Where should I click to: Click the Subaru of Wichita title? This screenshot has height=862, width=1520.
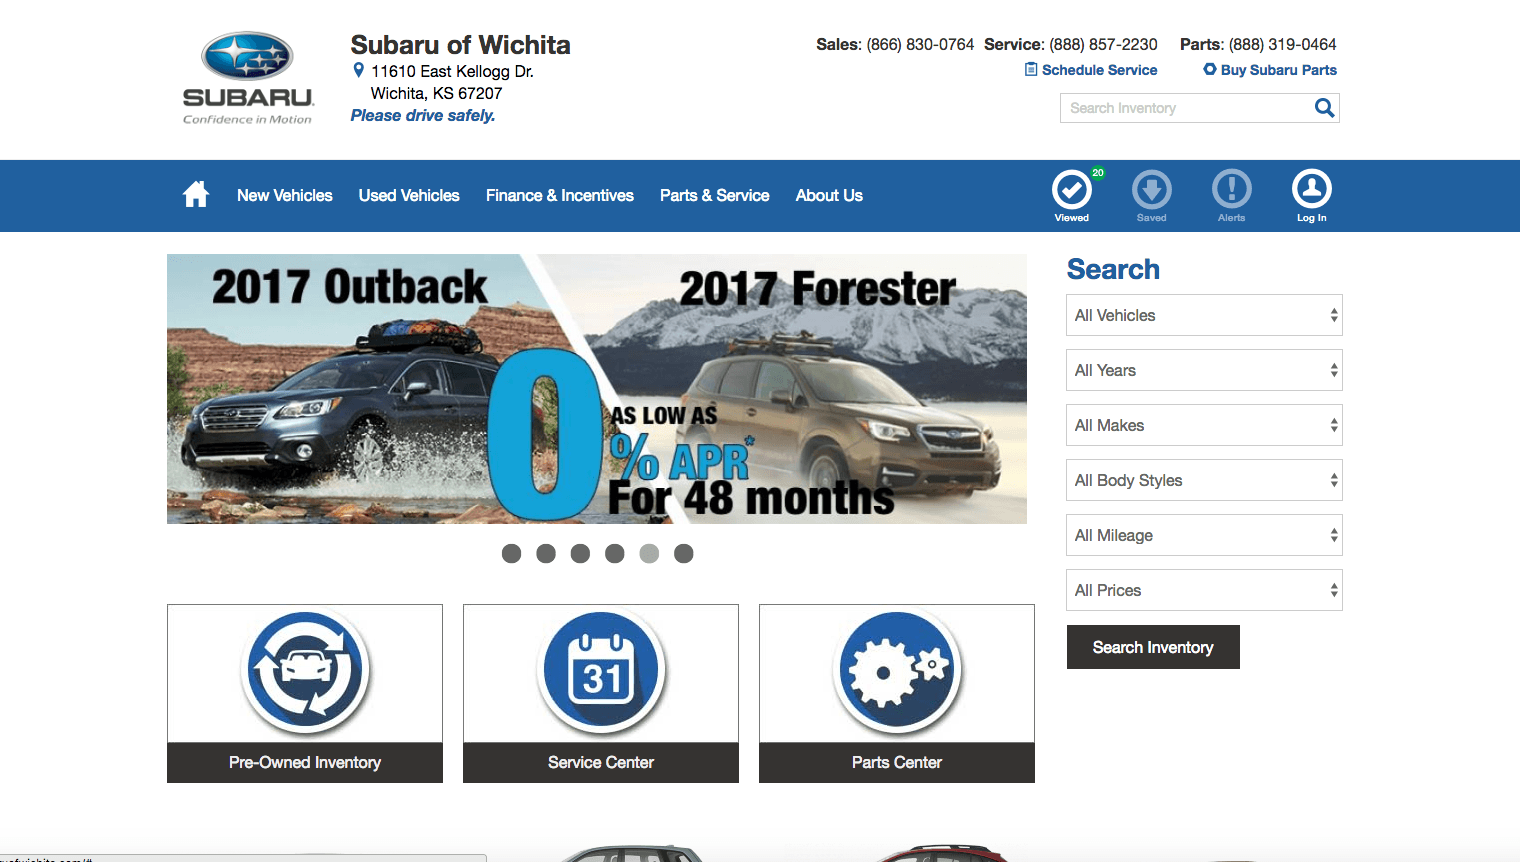click(460, 45)
